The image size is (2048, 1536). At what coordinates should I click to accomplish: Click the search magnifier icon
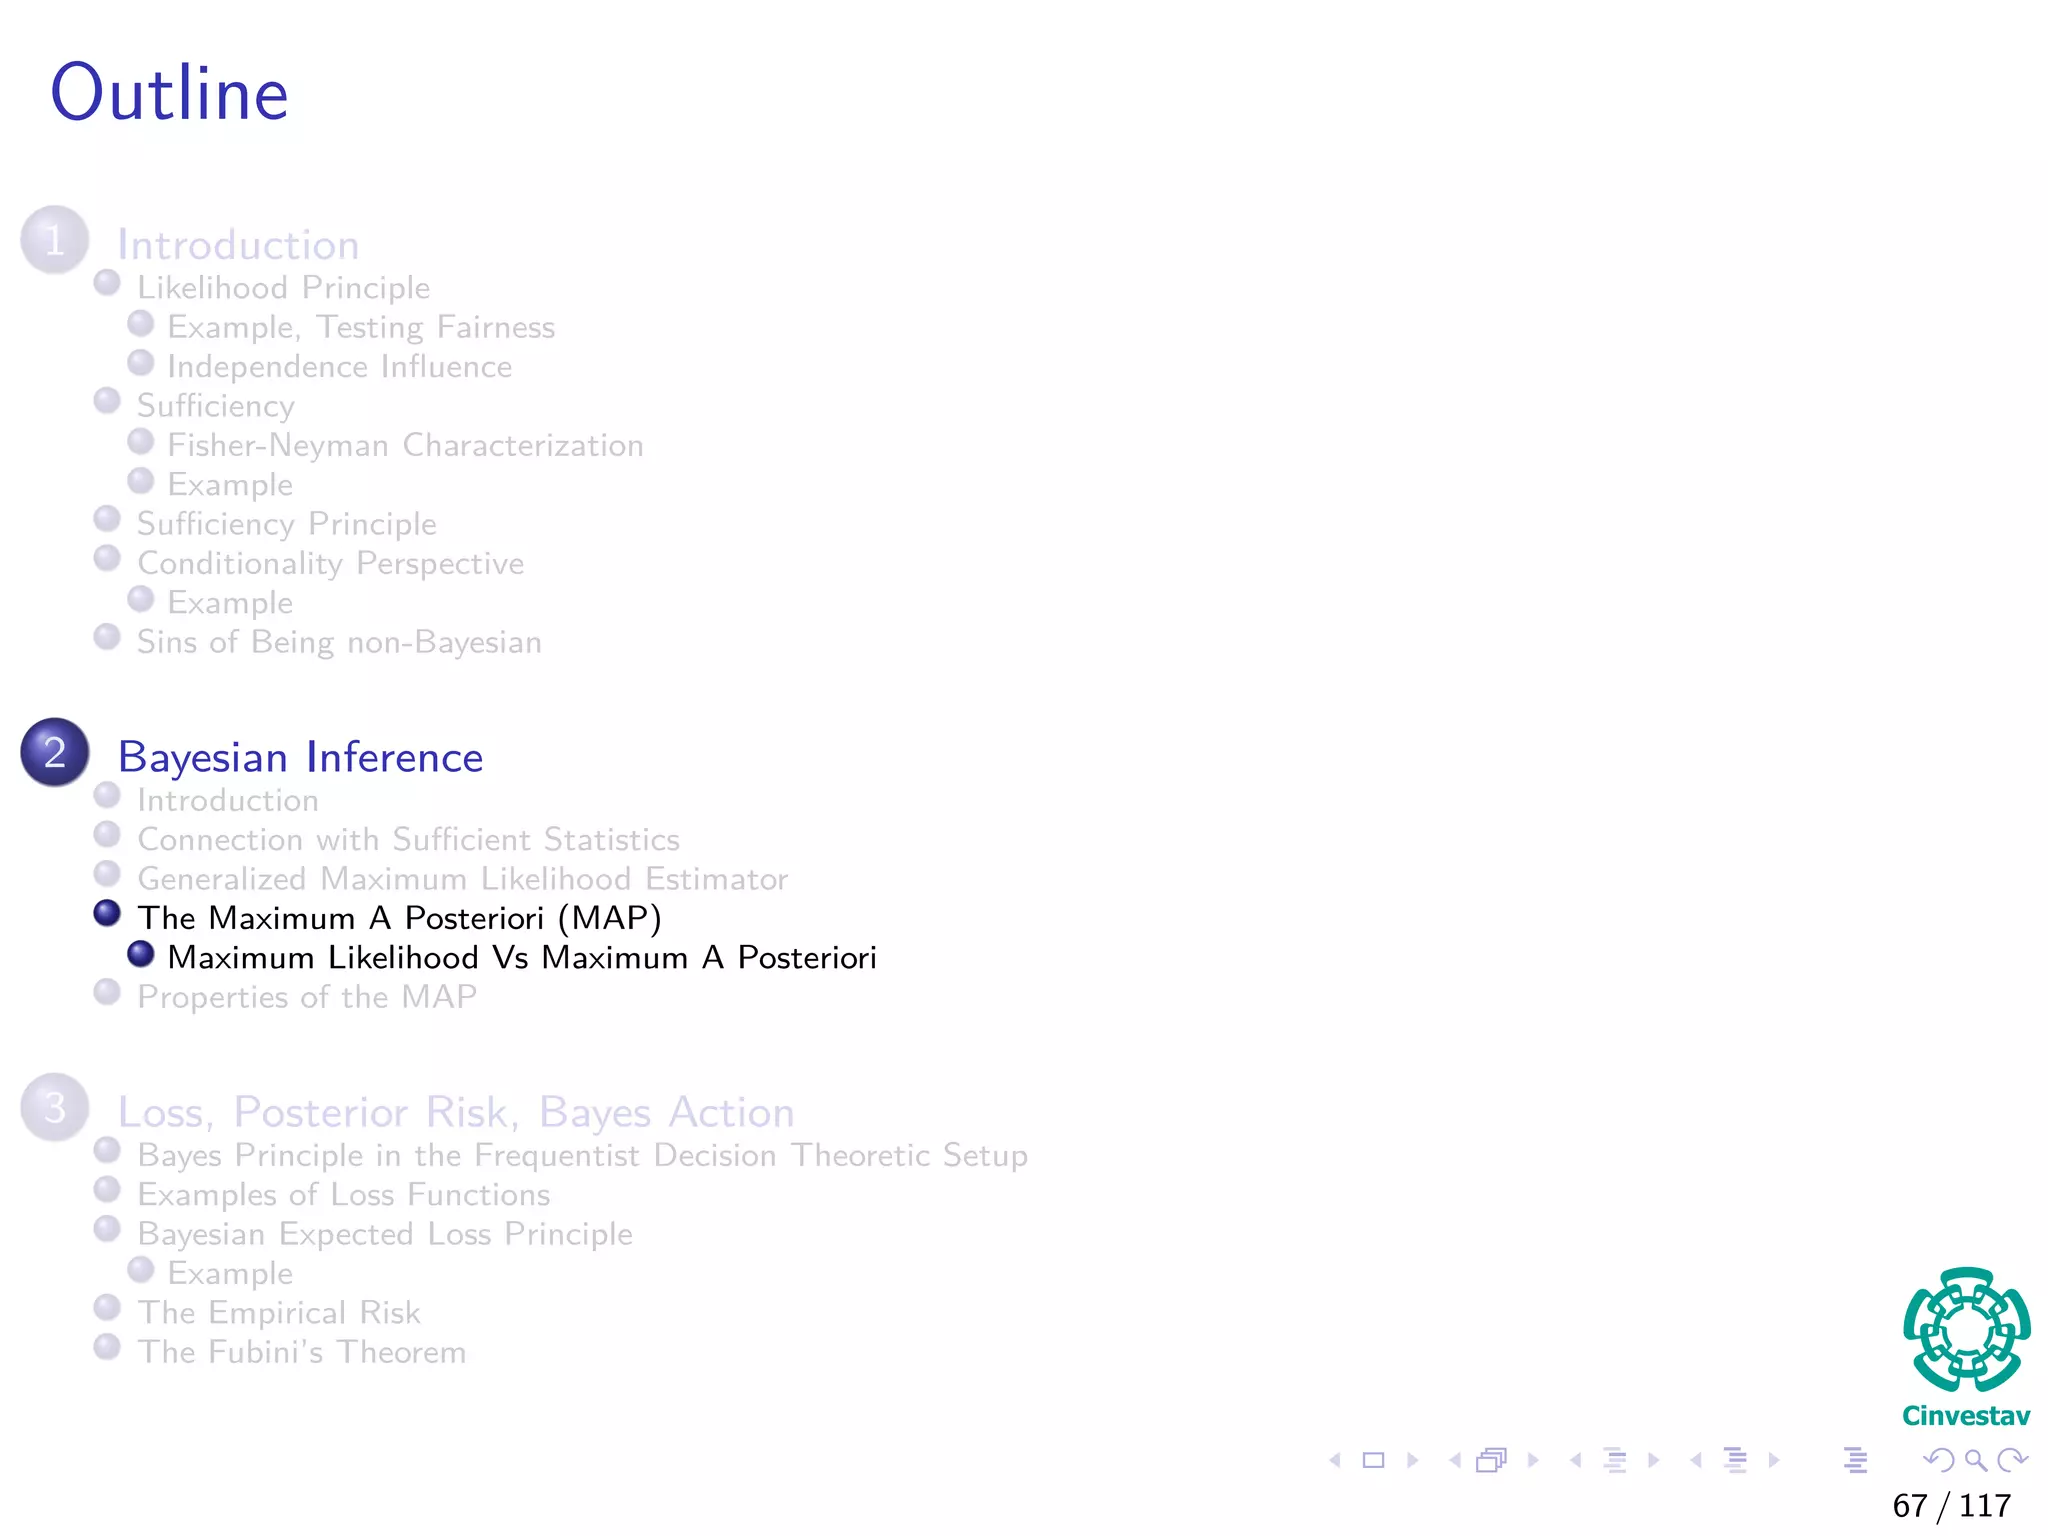(x=1975, y=1461)
